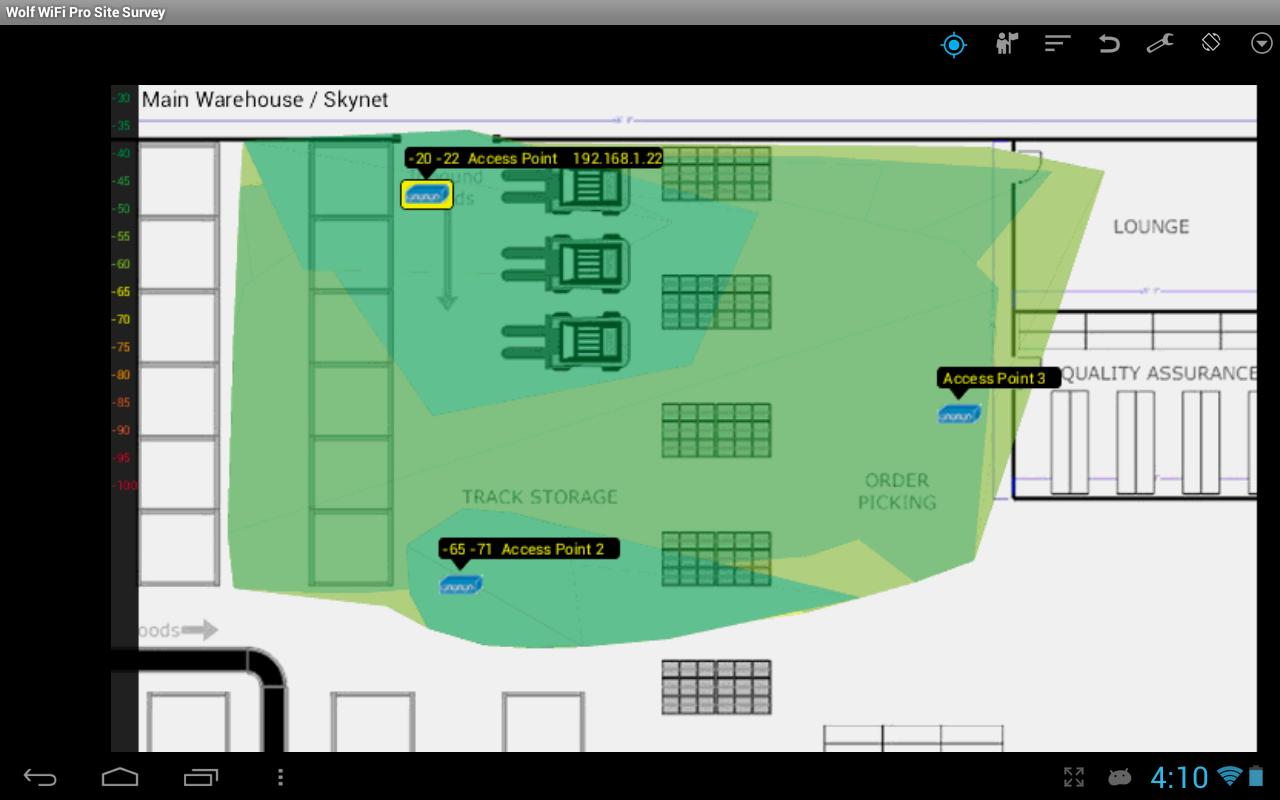Click the "QUALITY ASSURANCE" room label
The width and height of the screenshot is (1280, 800).
click(x=1159, y=373)
